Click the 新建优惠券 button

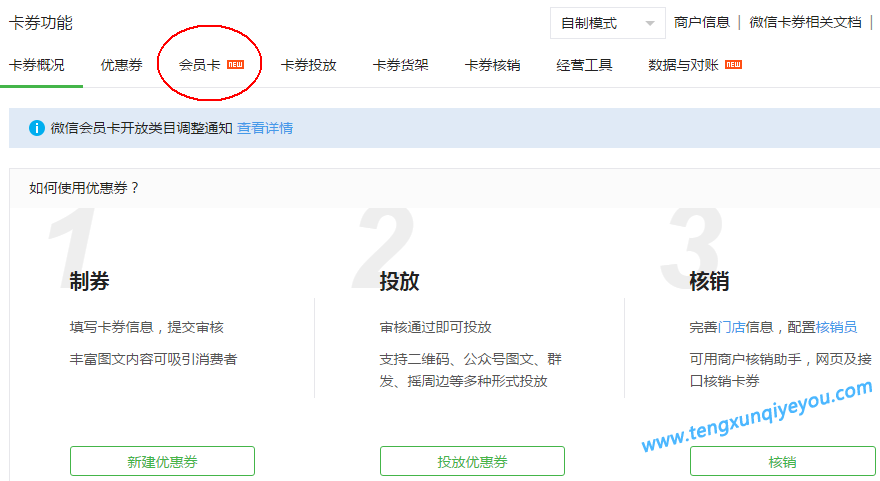point(162,461)
